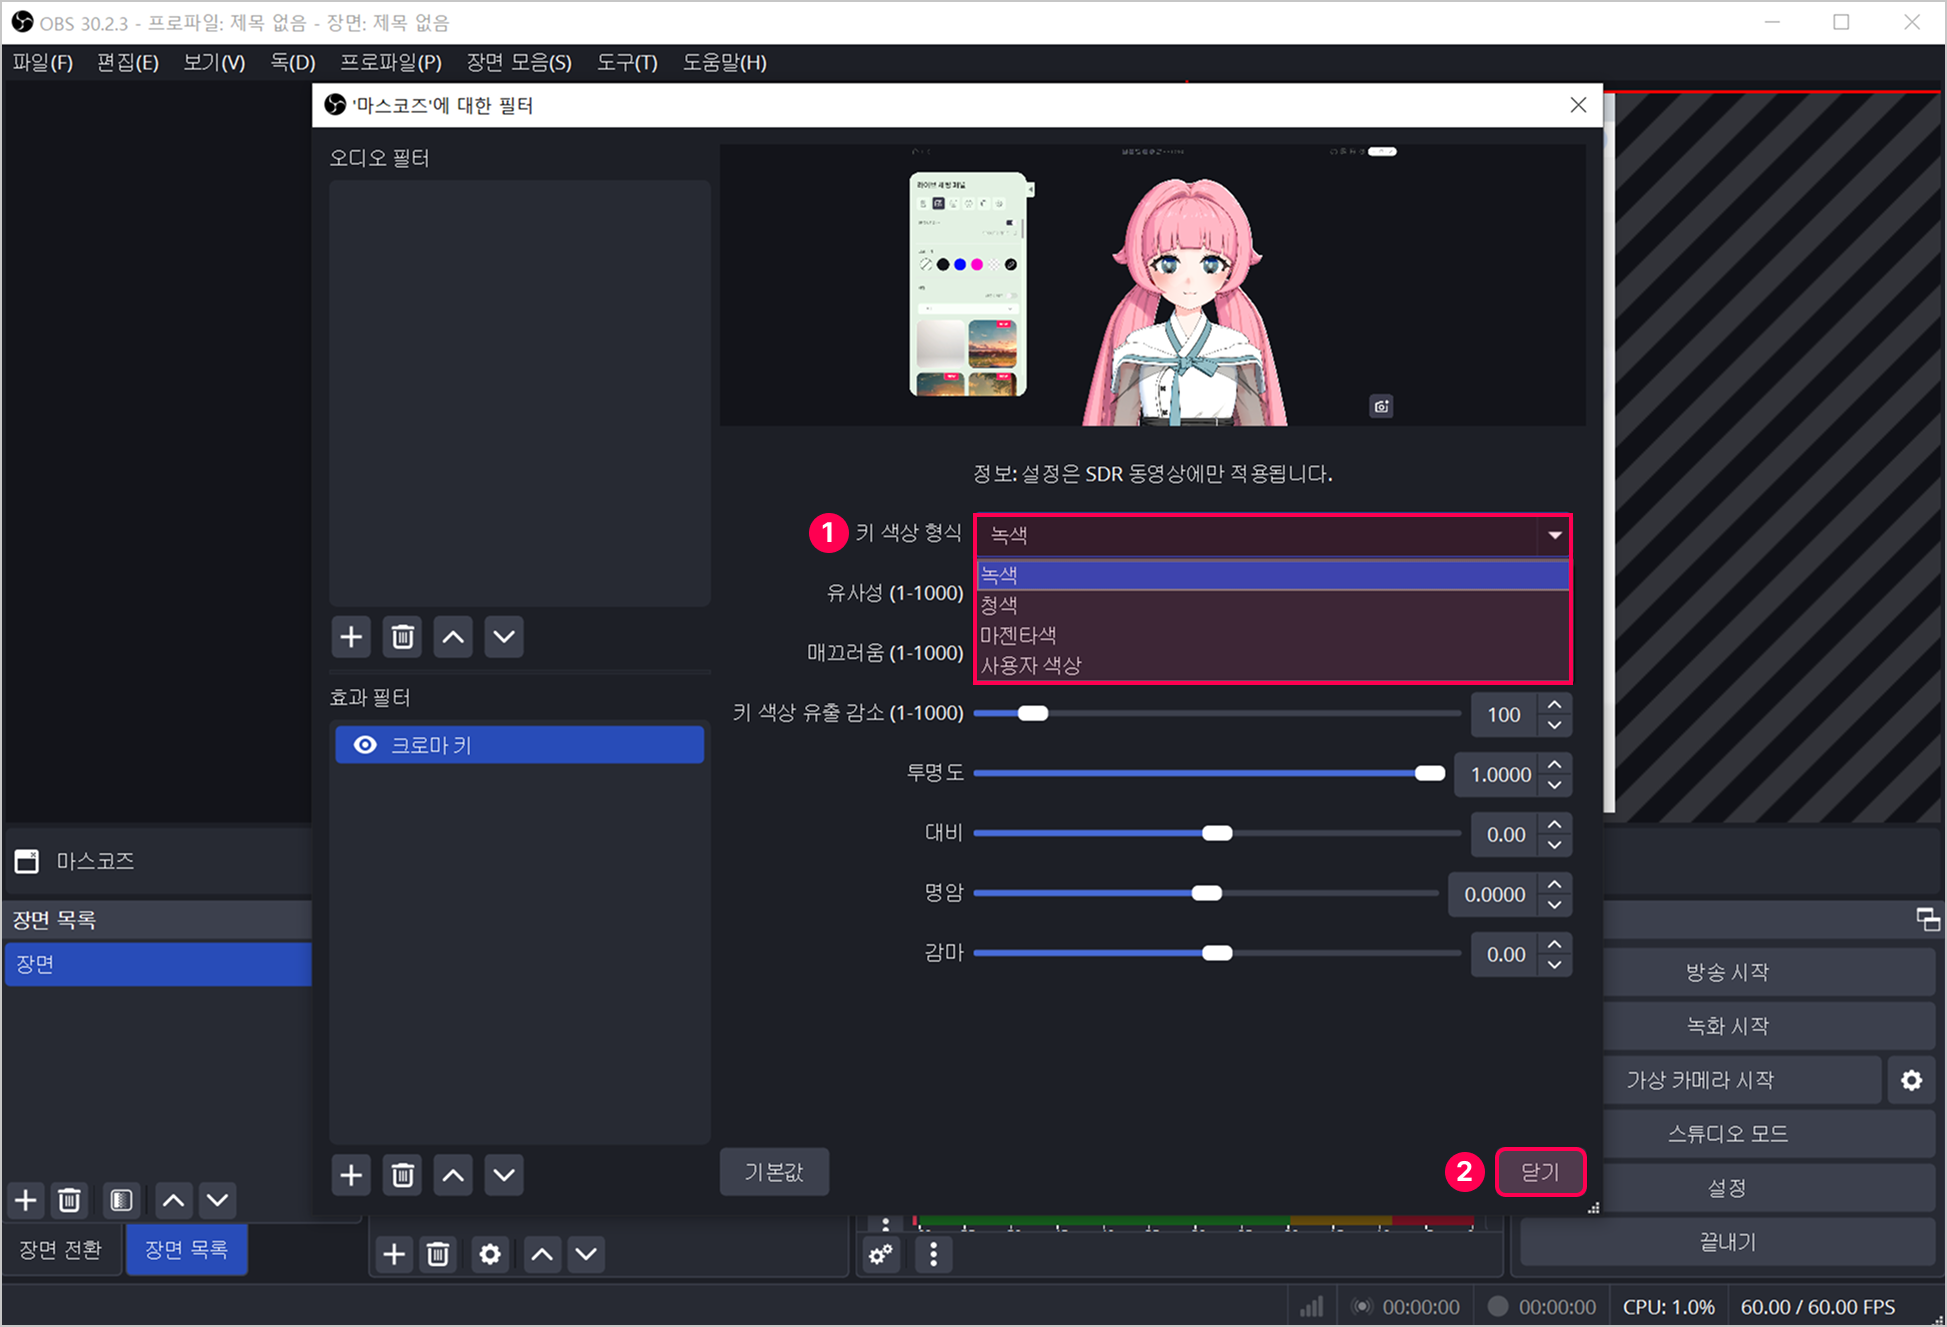Move effect filter up arrow
The image size is (1947, 1327).
pos(453,1175)
